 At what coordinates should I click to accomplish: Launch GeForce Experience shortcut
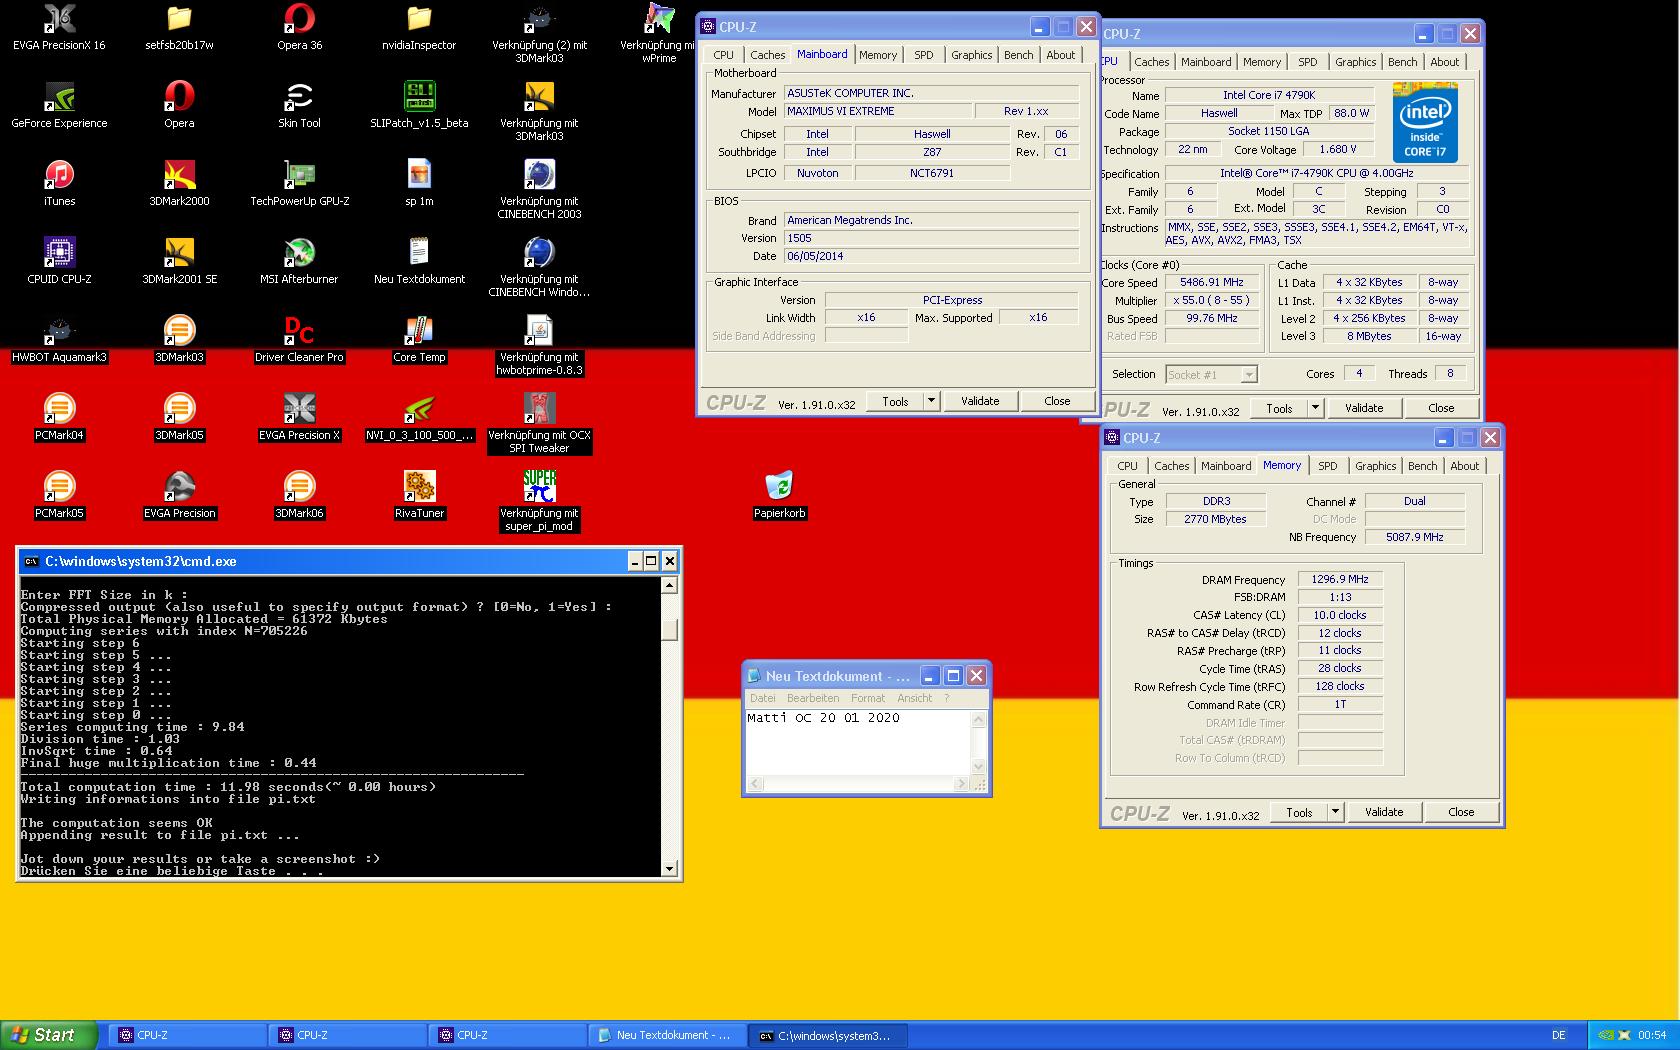[x=59, y=105]
